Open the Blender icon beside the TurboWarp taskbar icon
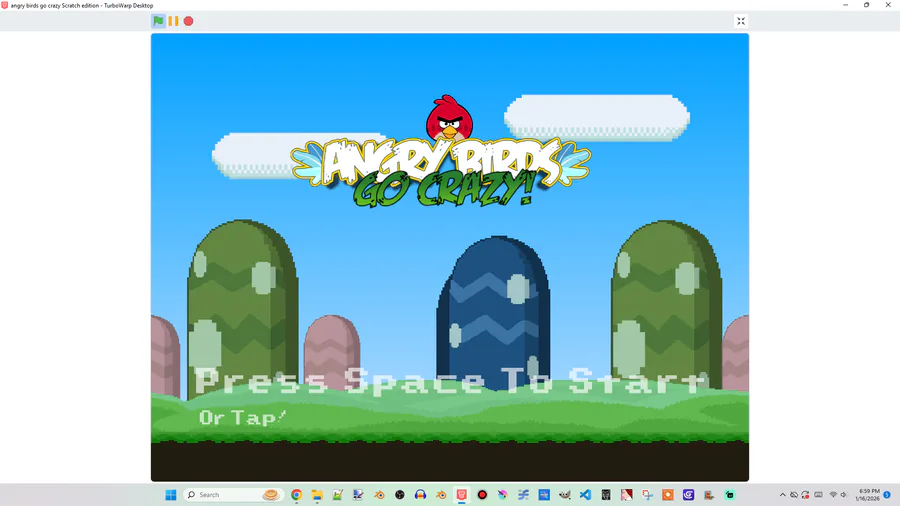900x506 pixels. coord(441,495)
